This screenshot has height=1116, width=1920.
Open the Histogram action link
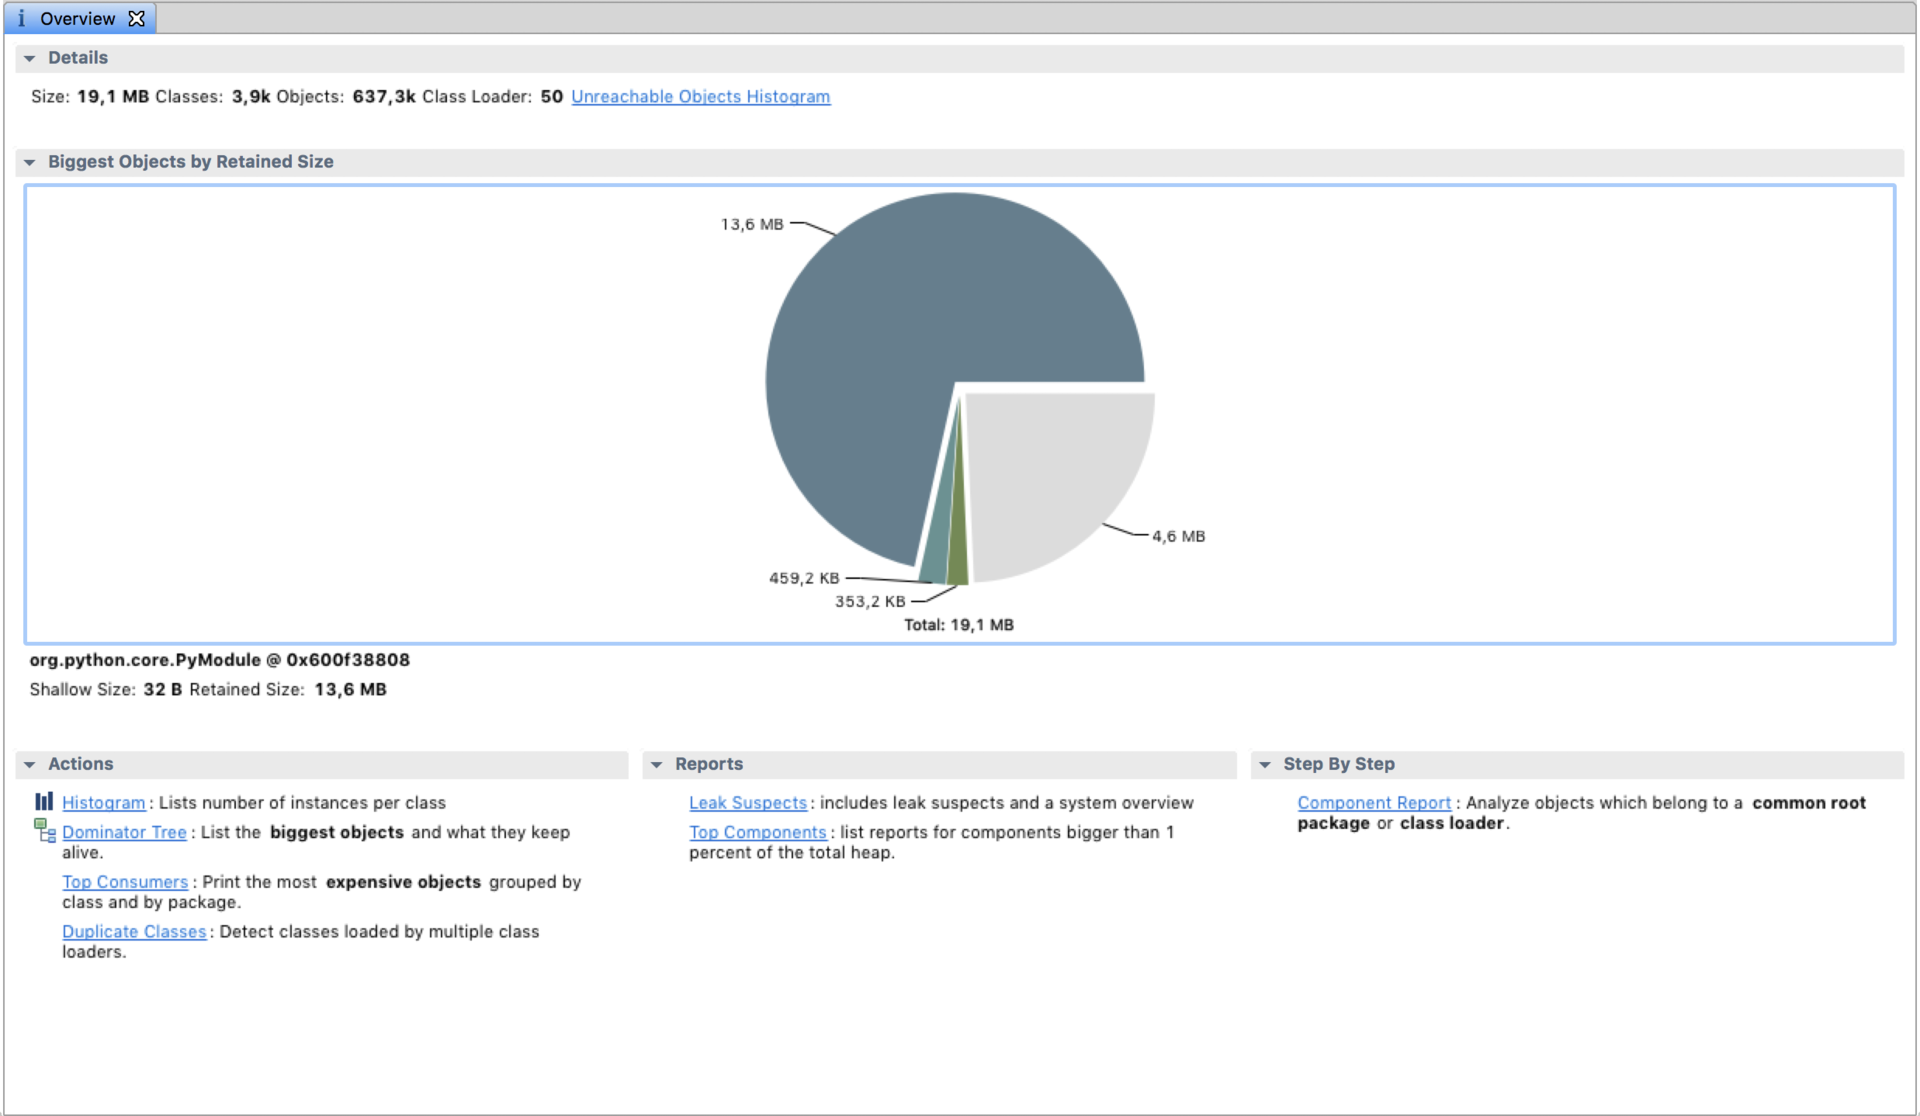point(103,803)
